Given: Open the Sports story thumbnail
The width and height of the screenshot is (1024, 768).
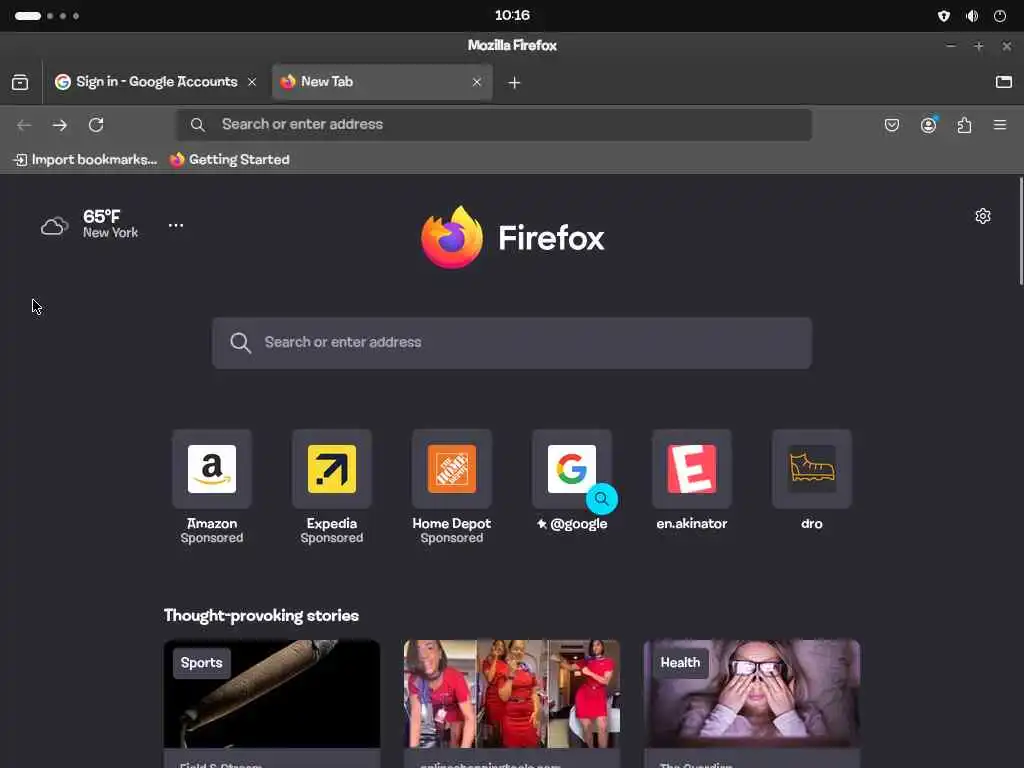Looking at the screenshot, I should pyautogui.click(x=272, y=694).
